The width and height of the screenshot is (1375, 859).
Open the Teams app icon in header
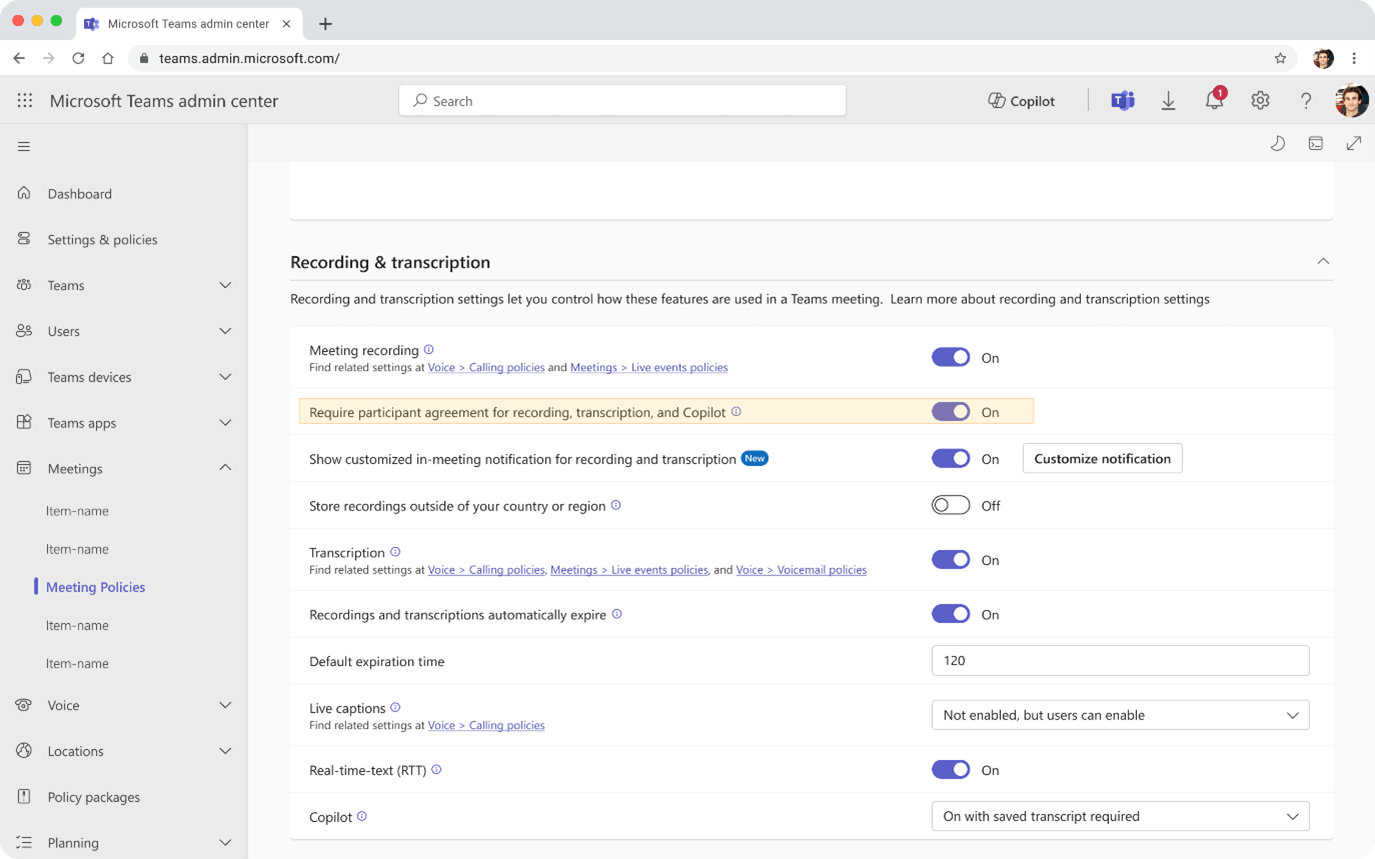[1123, 101]
